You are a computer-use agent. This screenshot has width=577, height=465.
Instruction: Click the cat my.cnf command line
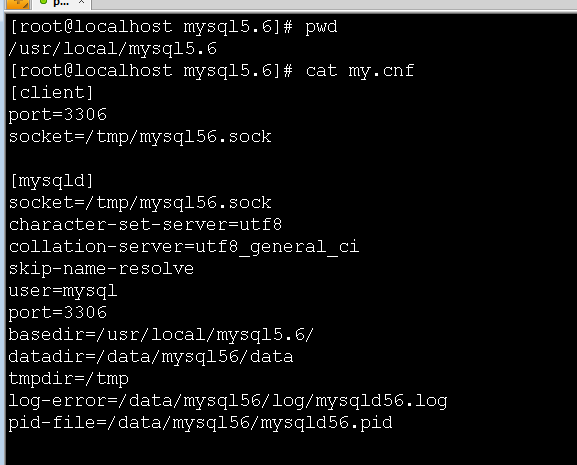click(x=212, y=71)
